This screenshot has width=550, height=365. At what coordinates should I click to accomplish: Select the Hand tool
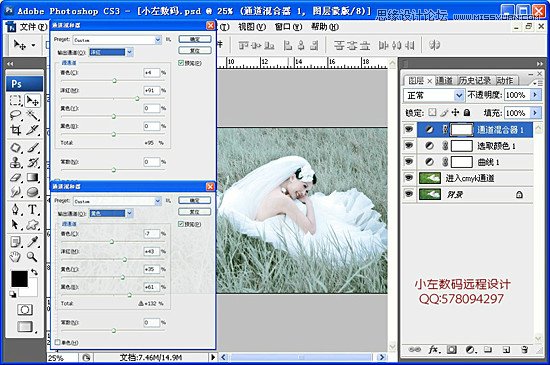15,257
